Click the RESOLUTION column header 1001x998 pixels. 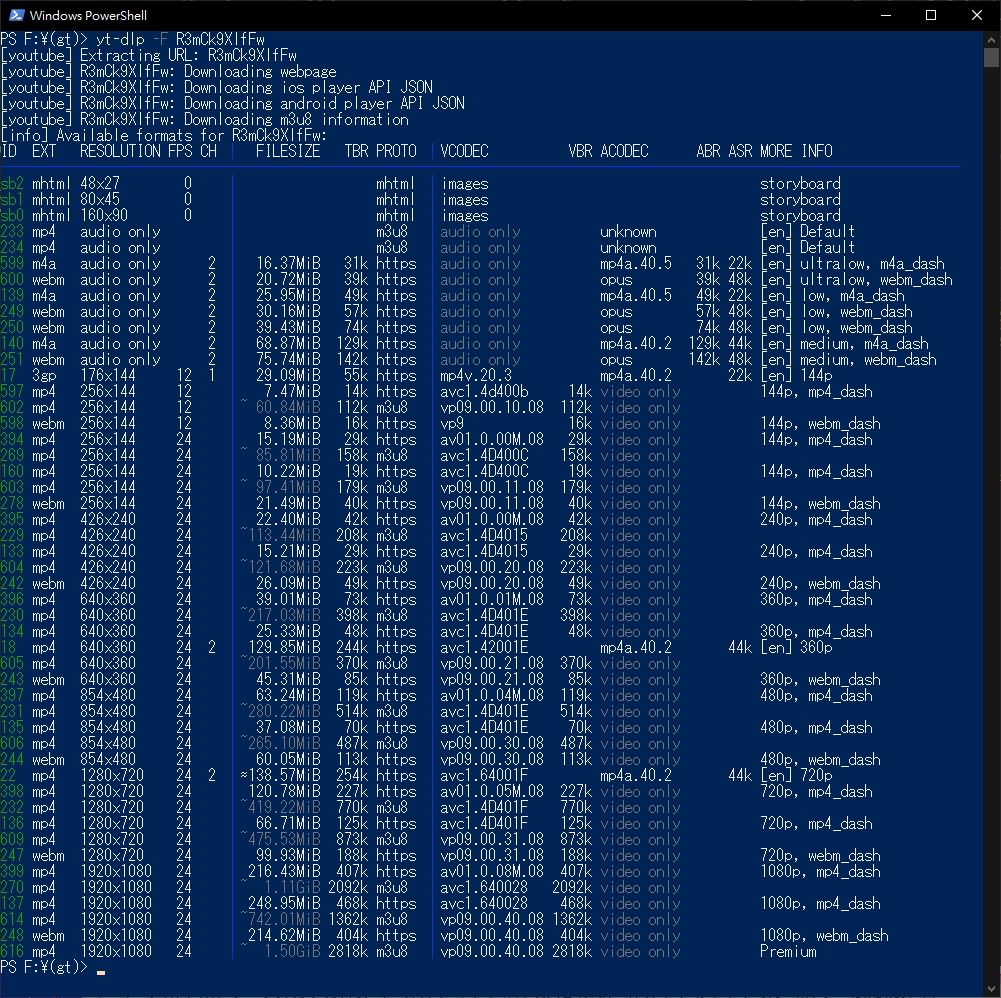click(121, 151)
